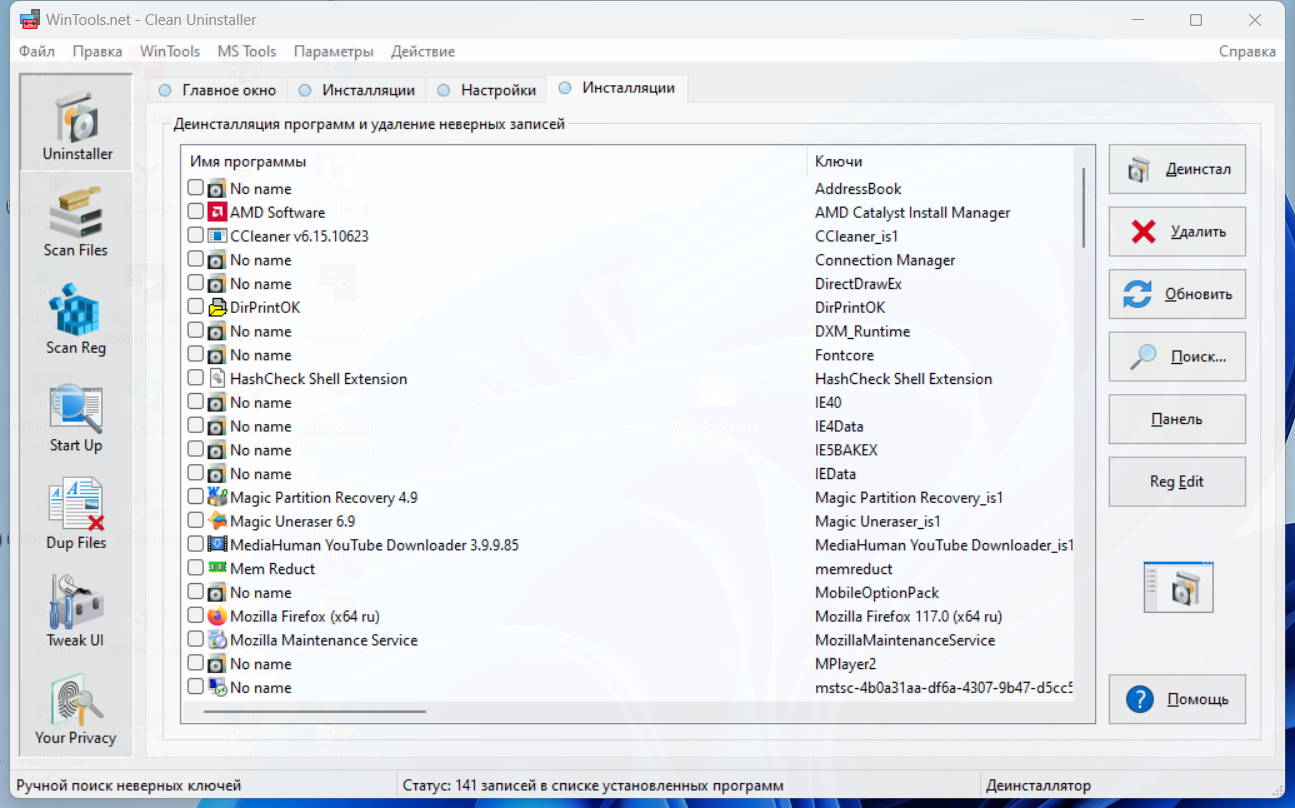Click the Панель button
This screenshot has width=1295, height=808.
coord(1177,419)
